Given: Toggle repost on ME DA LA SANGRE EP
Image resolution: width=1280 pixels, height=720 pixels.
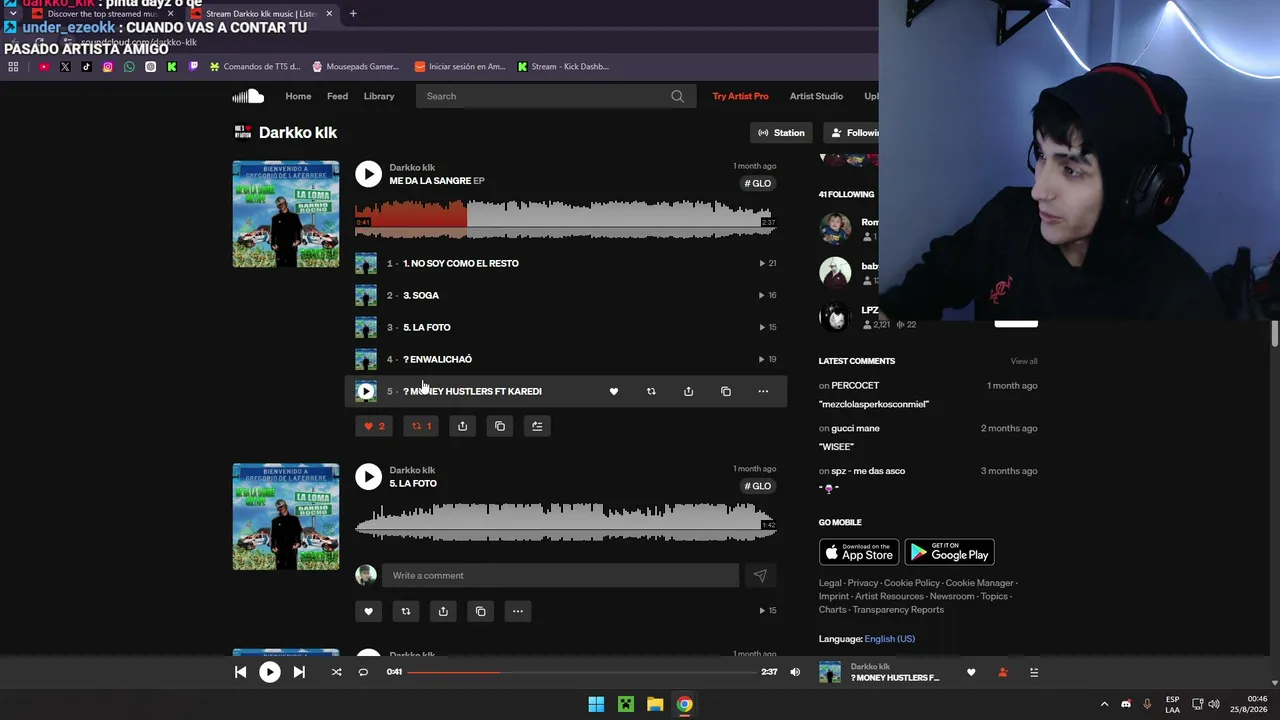Looking at the screenshot, I should click(422, 426).
